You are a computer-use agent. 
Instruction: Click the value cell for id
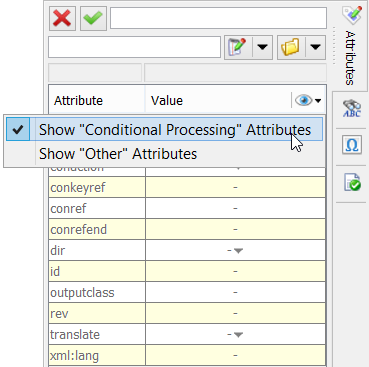click(x=235, y=271)
